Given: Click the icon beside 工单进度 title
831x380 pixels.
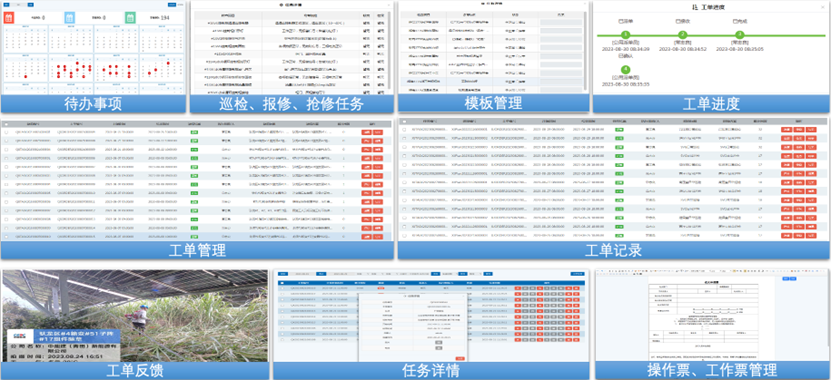Looking at the screenshot, I should [x=695, y=7].
